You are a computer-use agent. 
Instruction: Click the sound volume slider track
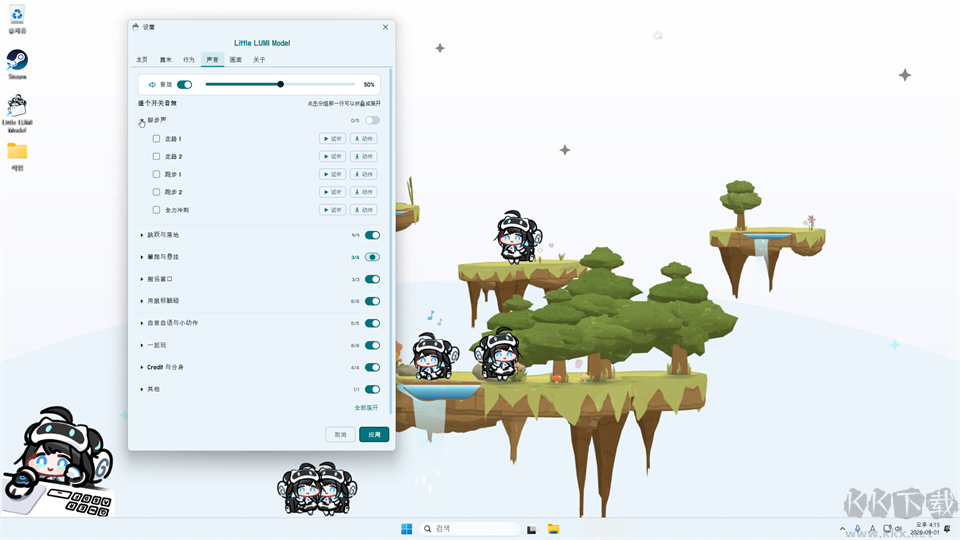[x=280, y=84]
